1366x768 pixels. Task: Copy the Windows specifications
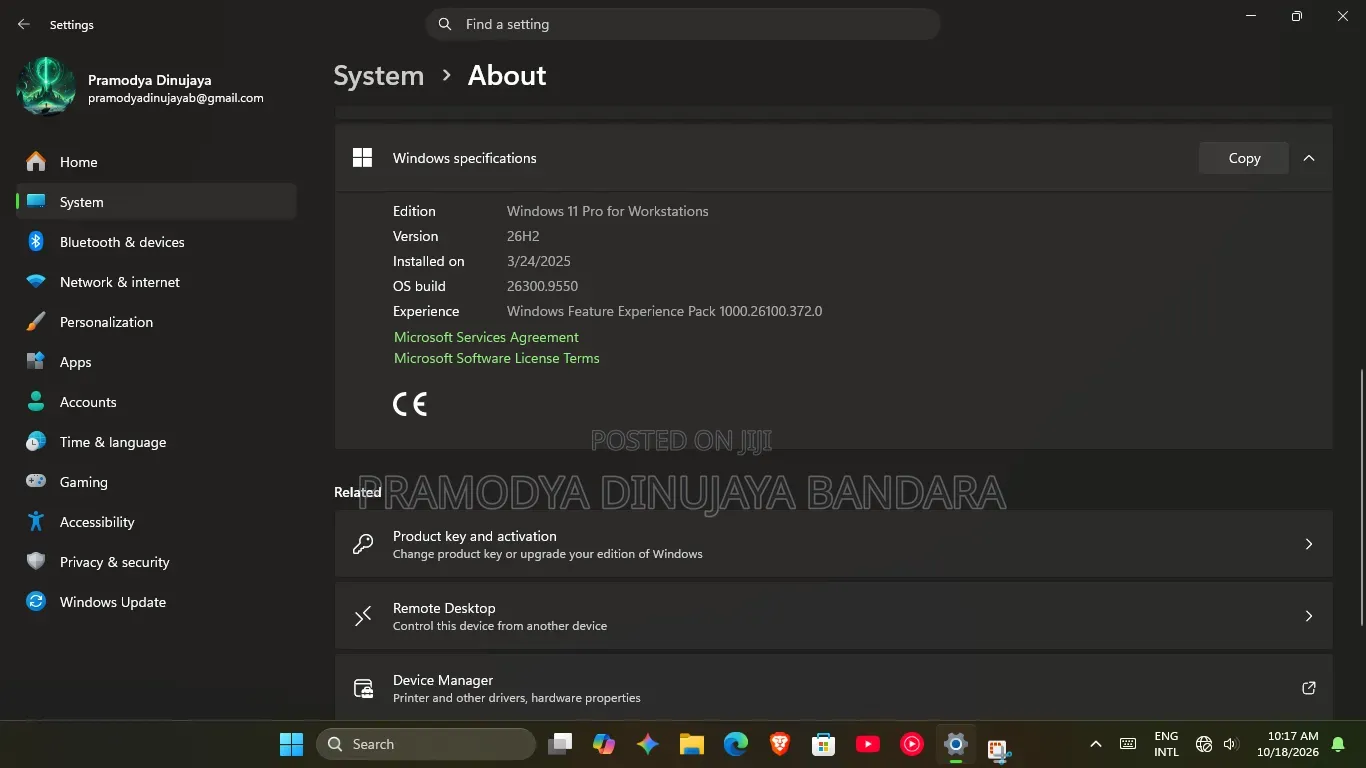tap(1244, 158)
